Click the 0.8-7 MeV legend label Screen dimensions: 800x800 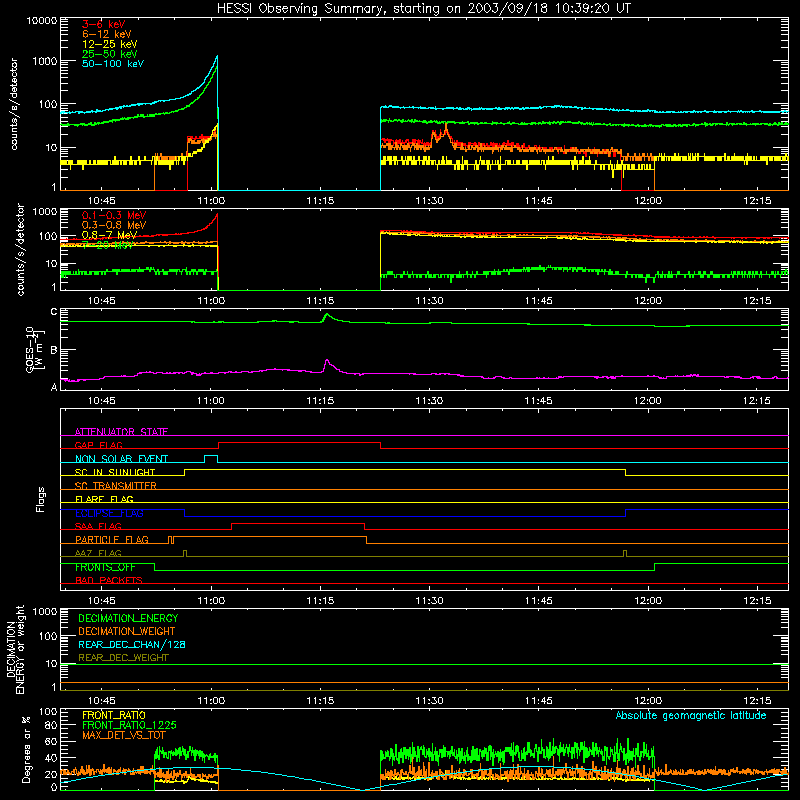pyautogui.click(x=110, y=235)
